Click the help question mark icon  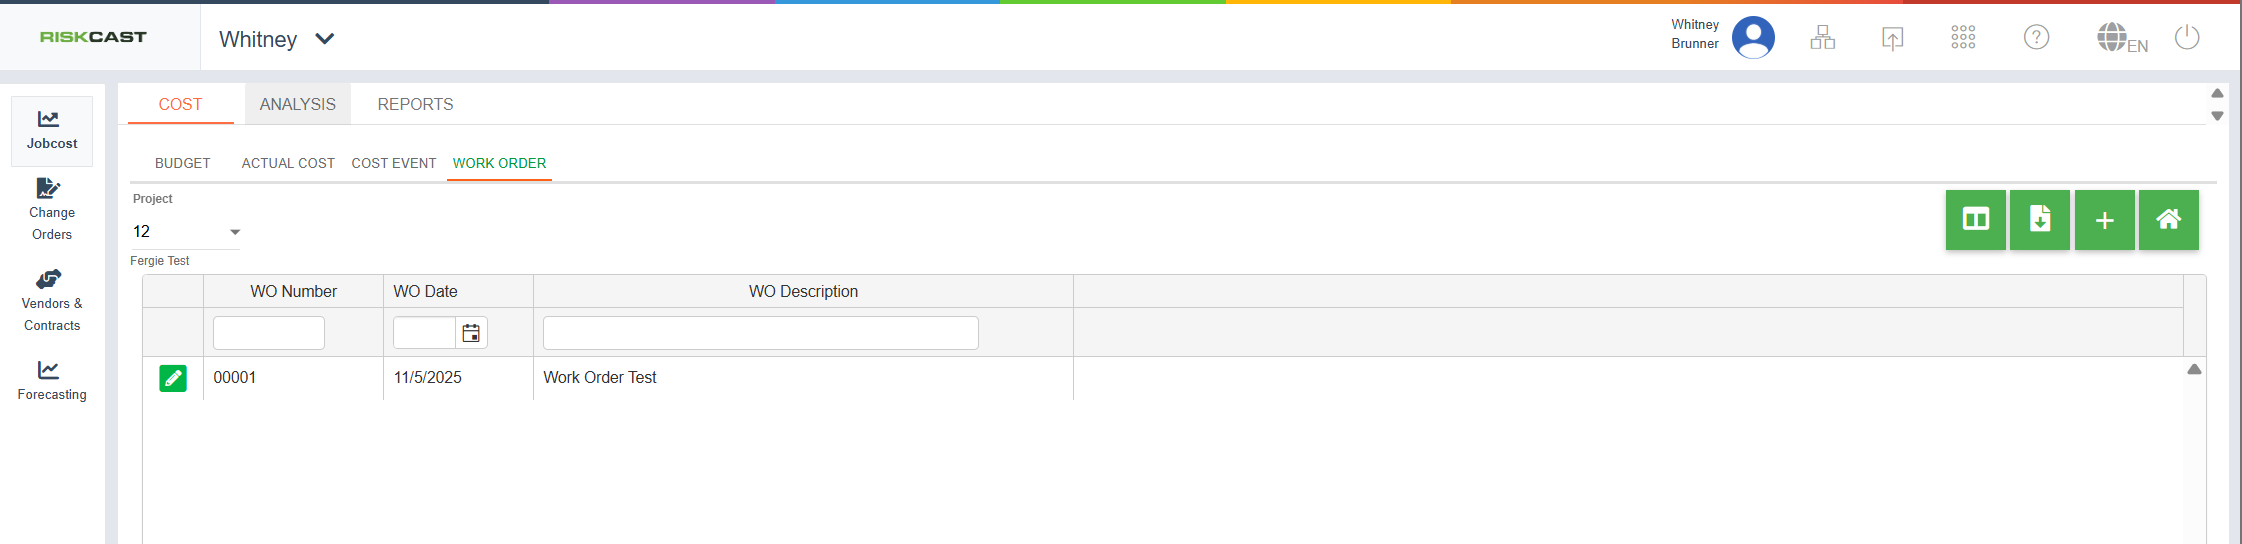coord(2036,38)
